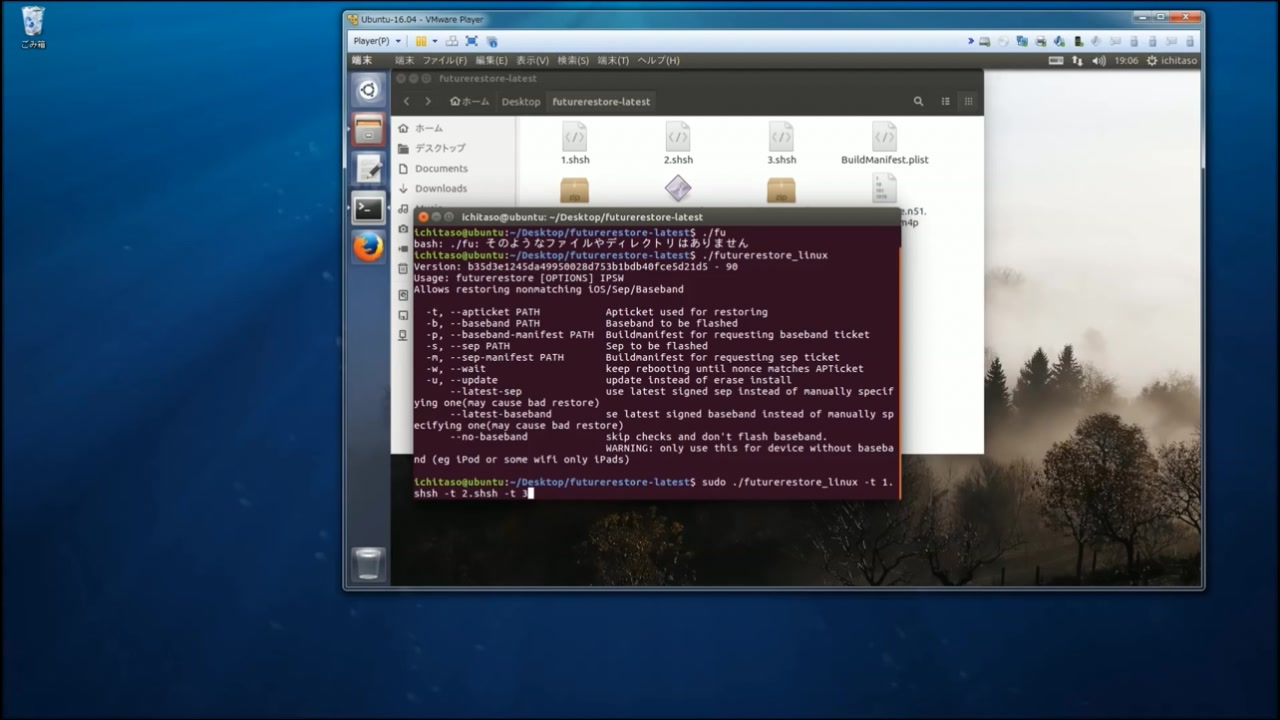Open the ファイル(F) menu in Ubuntu top bar
Screen dimensions: 1280x720
pyautogui.click(x=444, y=61)
